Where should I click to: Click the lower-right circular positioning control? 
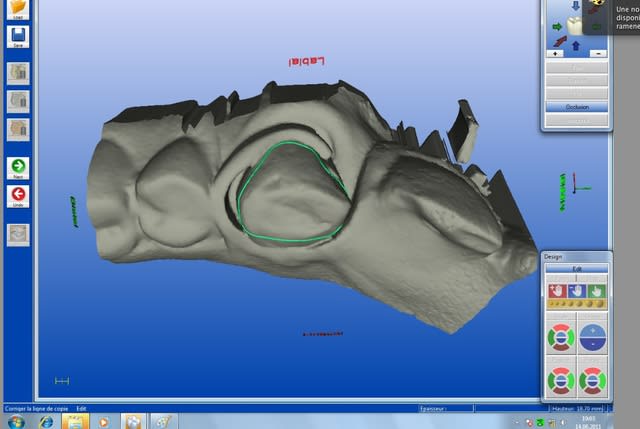(x=593, y=379)
